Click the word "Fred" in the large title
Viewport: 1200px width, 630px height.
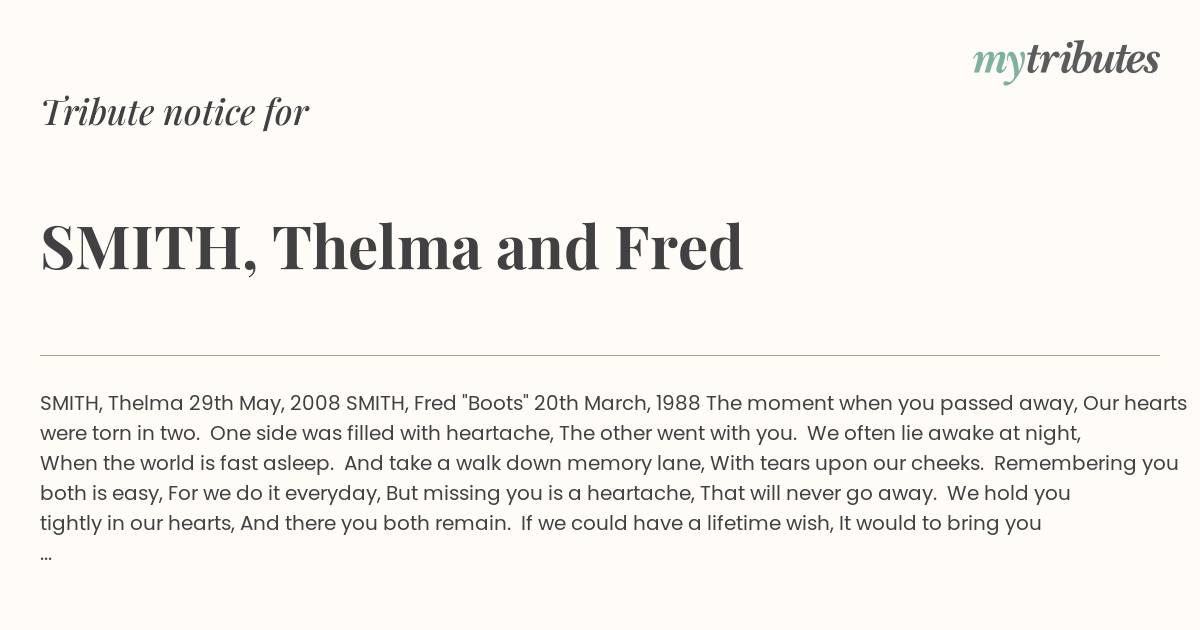(679, 247)
